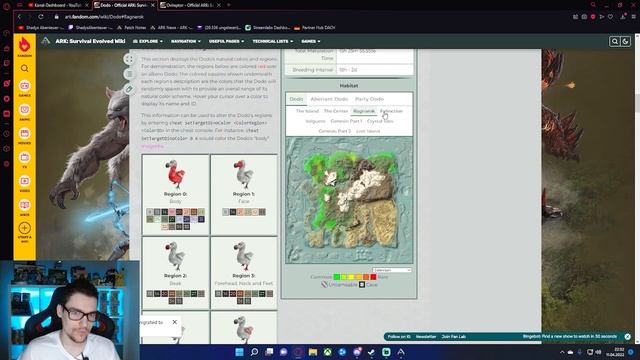Select the Party Dodo habitat tab
The width and height of the screenshot is (640, 360).
coord(369,99)
